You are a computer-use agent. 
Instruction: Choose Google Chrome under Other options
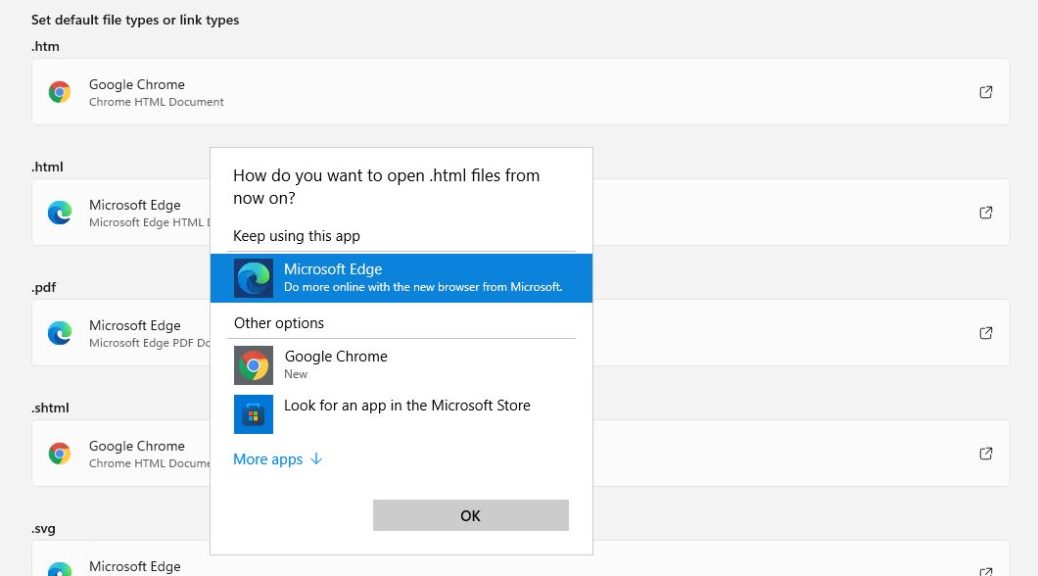(x=401, y=365)
